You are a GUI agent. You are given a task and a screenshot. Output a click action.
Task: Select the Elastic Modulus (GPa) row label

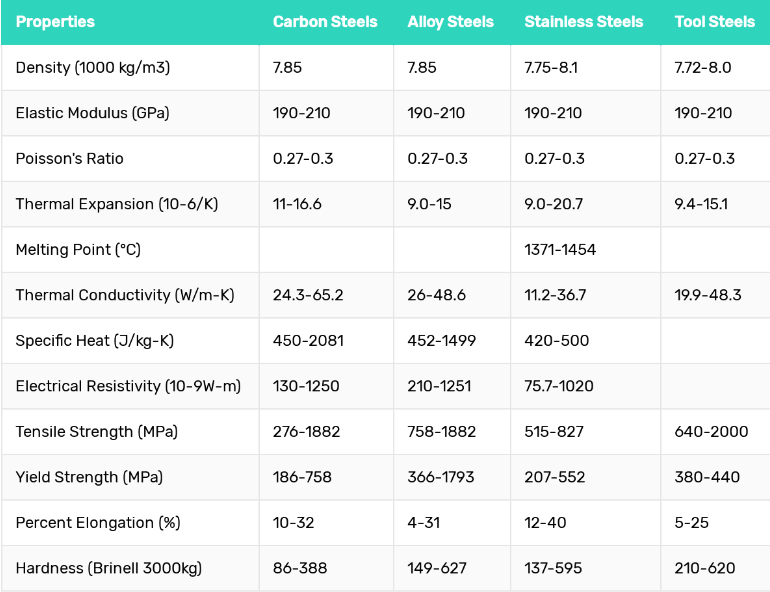click(x=92, y=113)
